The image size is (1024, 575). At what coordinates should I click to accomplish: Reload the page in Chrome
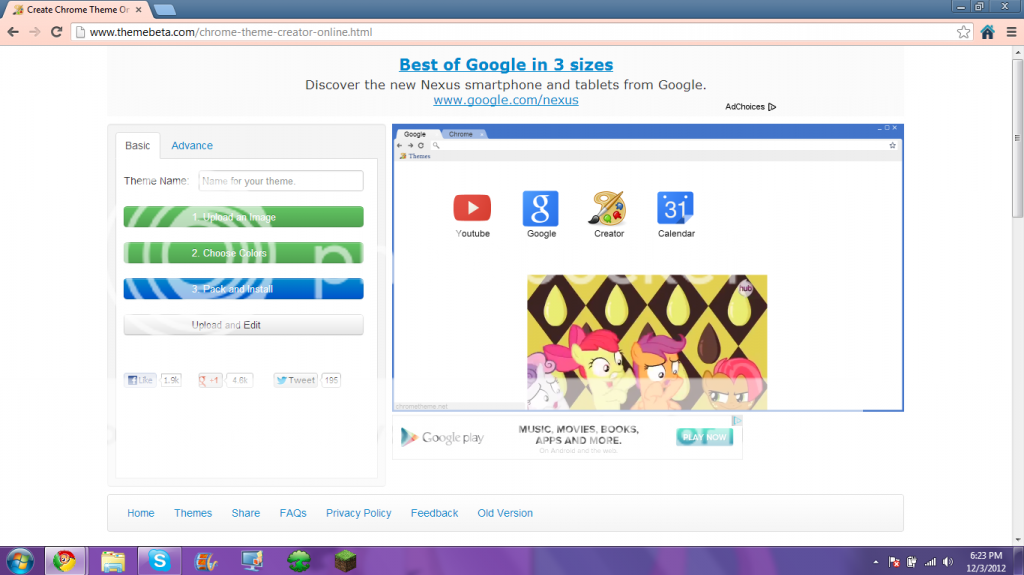(x=56, y=32)
